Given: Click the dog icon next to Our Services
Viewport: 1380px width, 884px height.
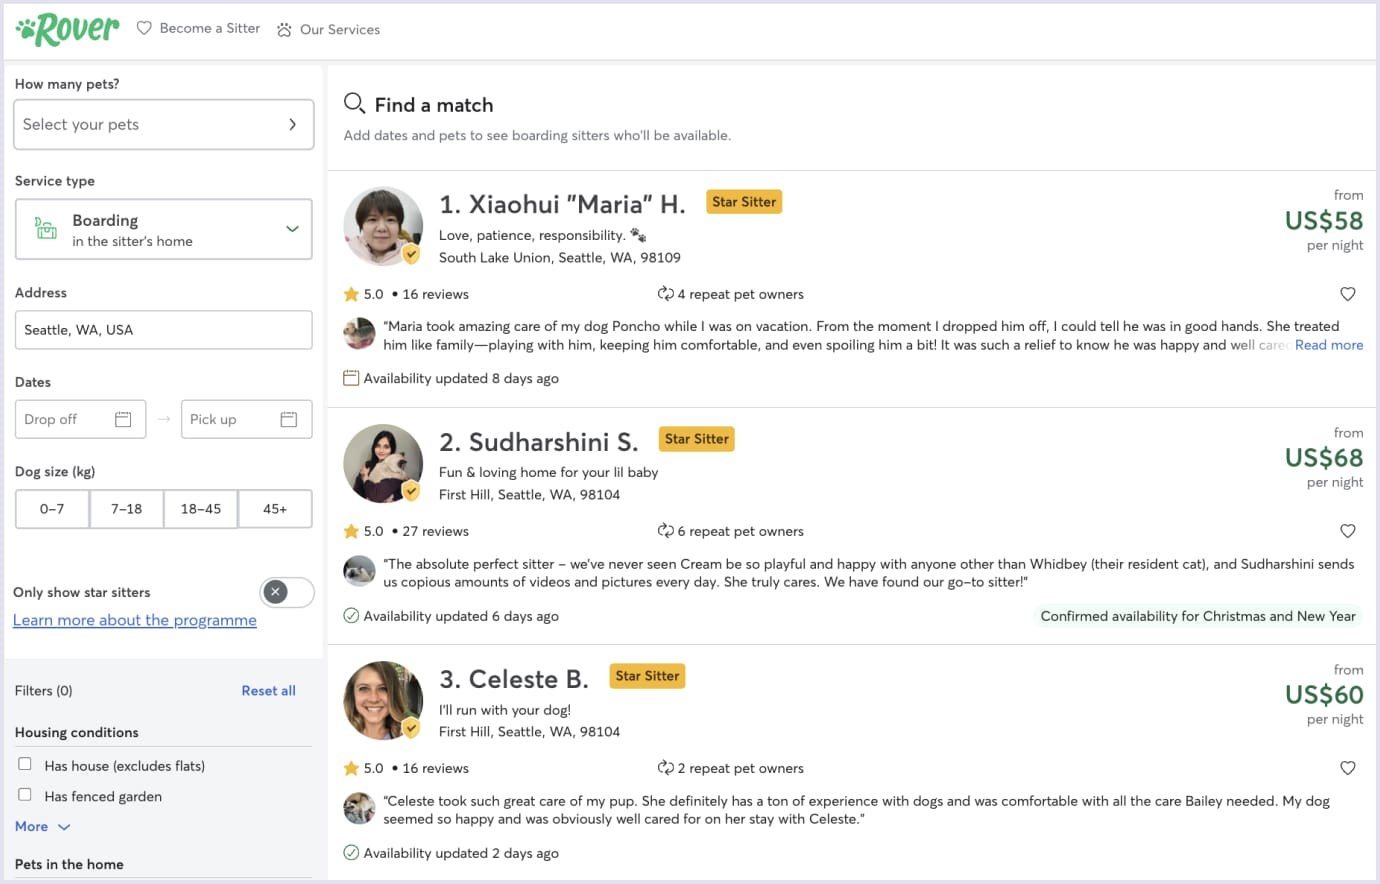Looking at the screenshot, I should click(283, 30).
